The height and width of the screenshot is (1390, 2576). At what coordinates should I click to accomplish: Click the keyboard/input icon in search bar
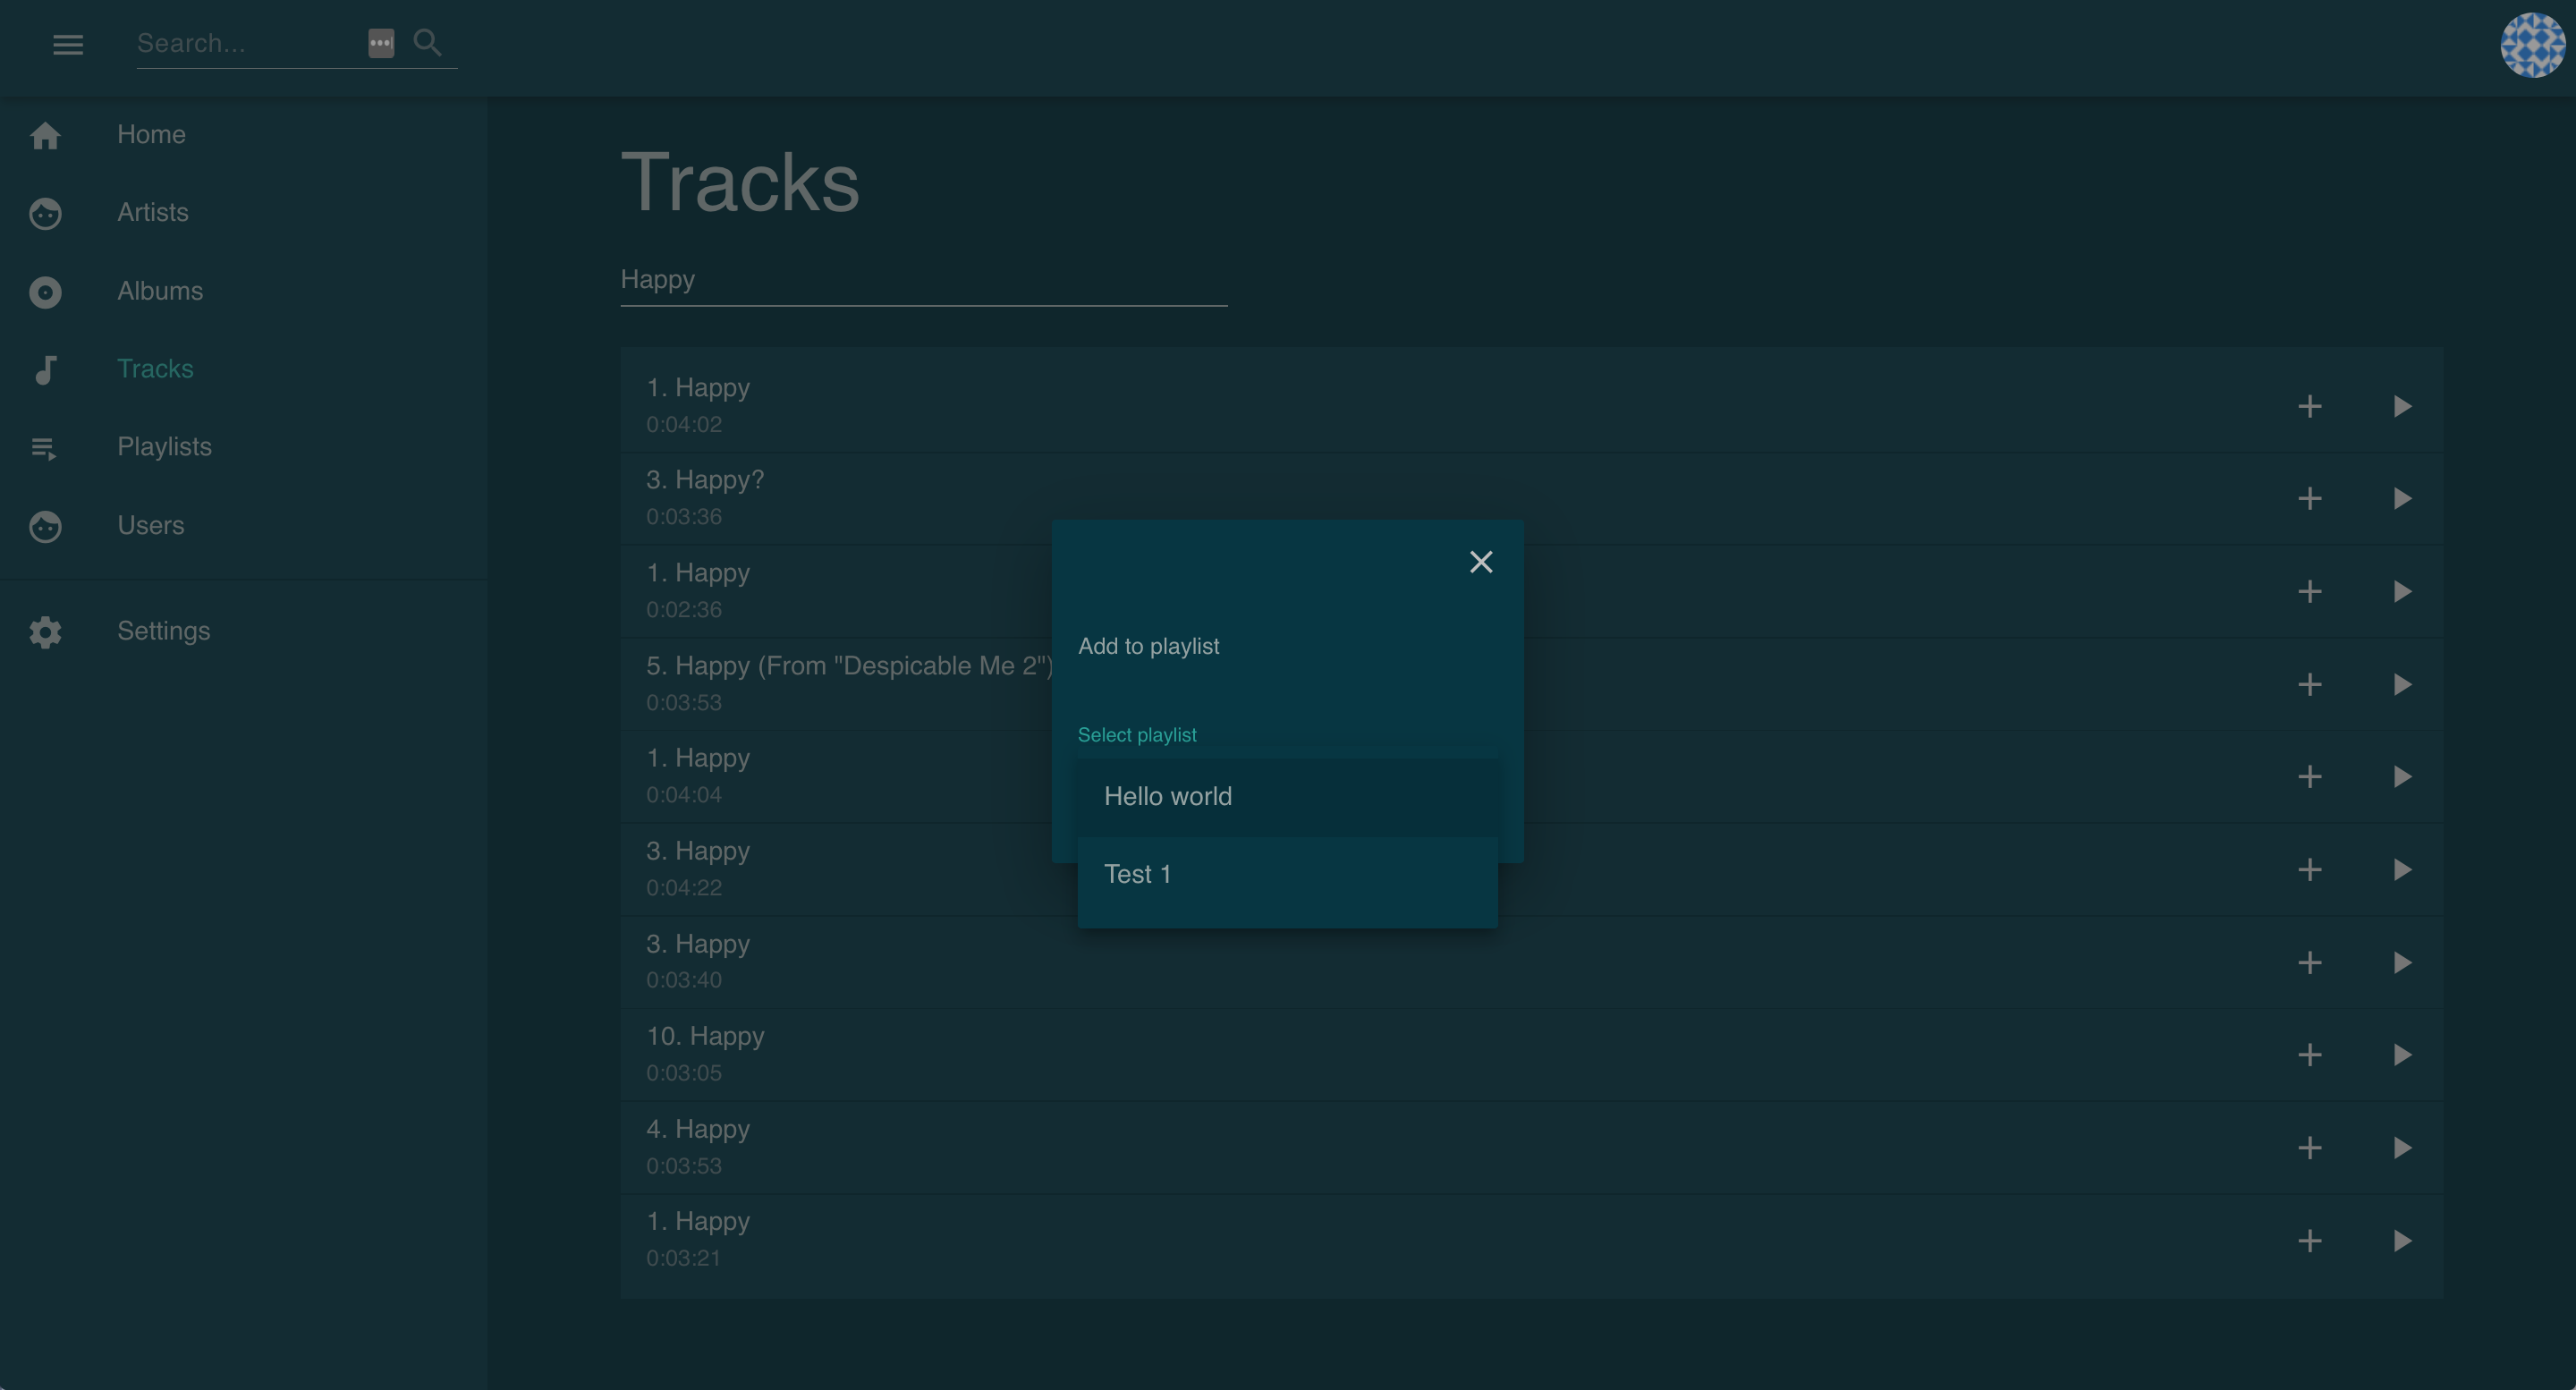pyautogui.click(x=382, y=41)
